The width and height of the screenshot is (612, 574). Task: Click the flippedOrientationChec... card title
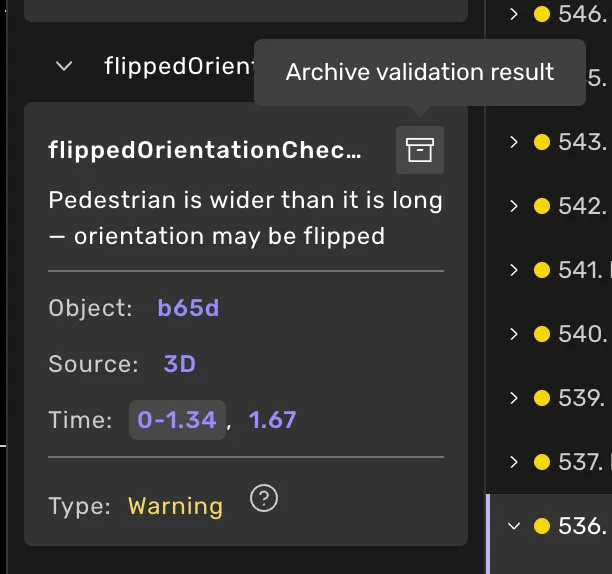coord(205,150)
